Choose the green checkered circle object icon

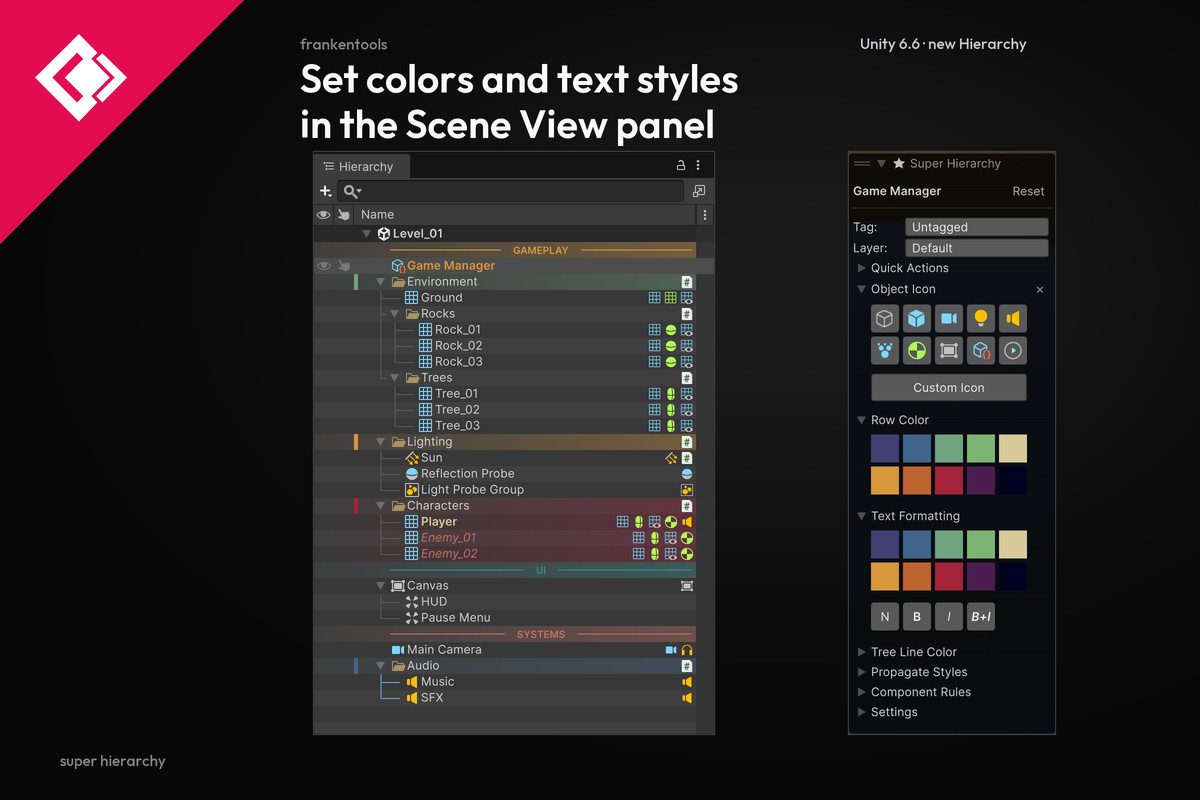click(x=917, y=351)
